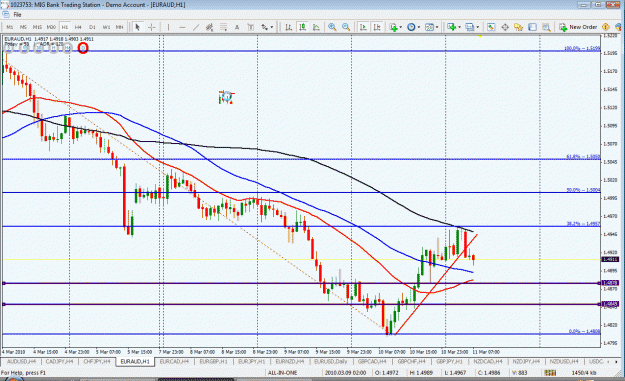
Task: Zoom out on the chart
Action: [346, 27]
